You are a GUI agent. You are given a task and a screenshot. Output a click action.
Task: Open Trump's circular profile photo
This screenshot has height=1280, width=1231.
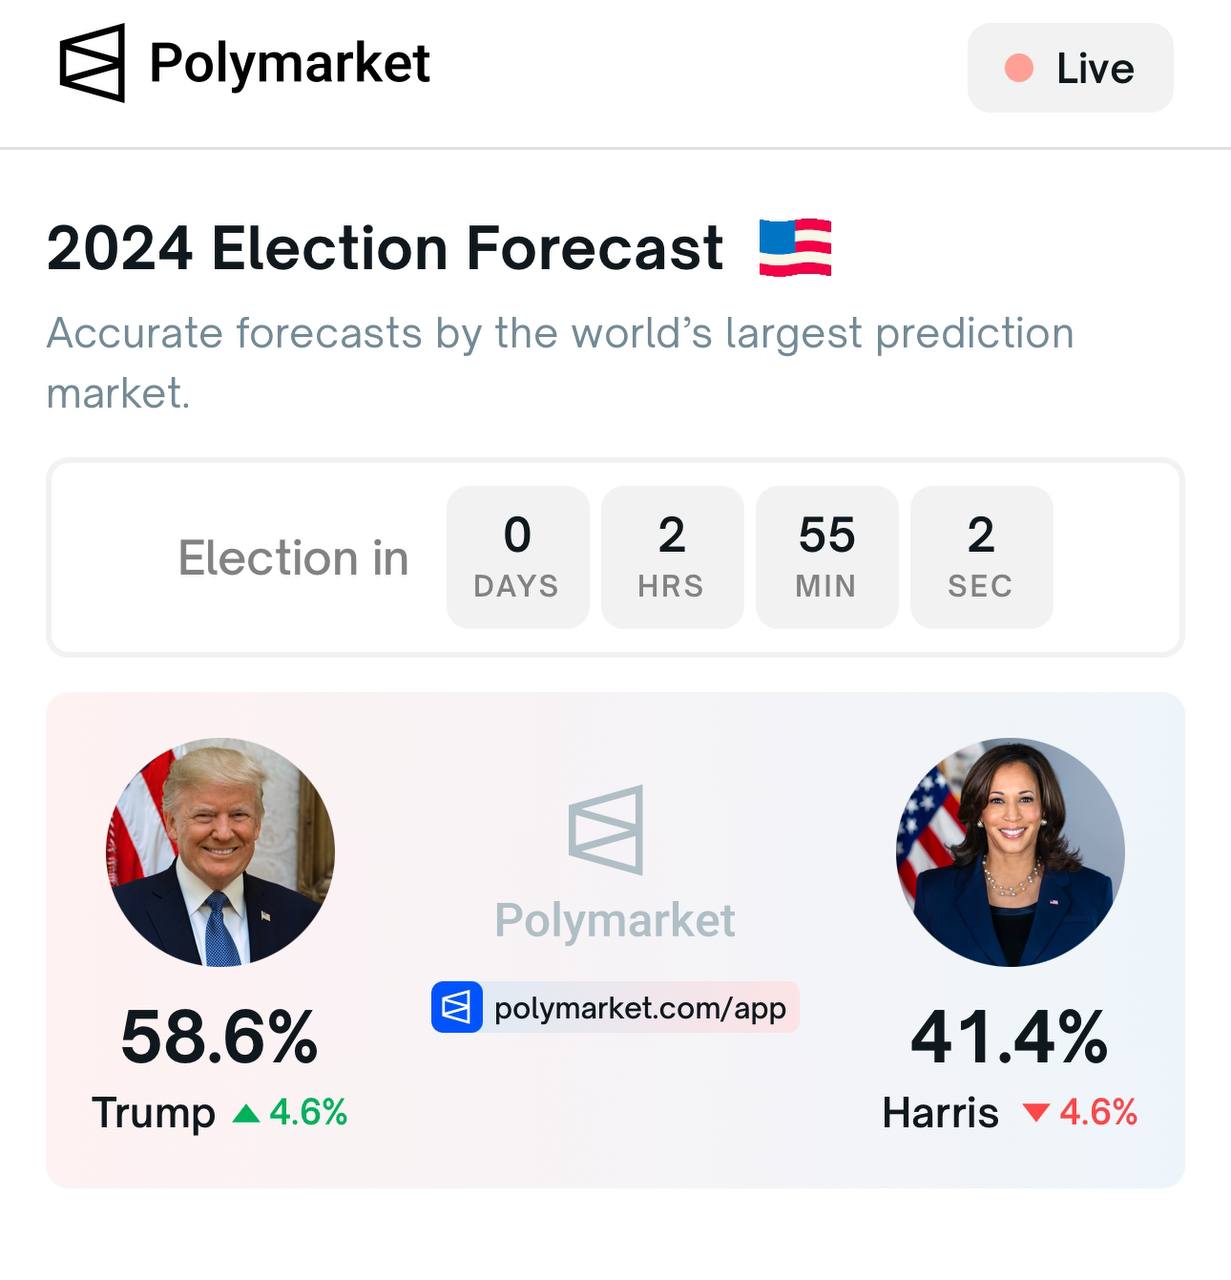[x=220, y=852]
